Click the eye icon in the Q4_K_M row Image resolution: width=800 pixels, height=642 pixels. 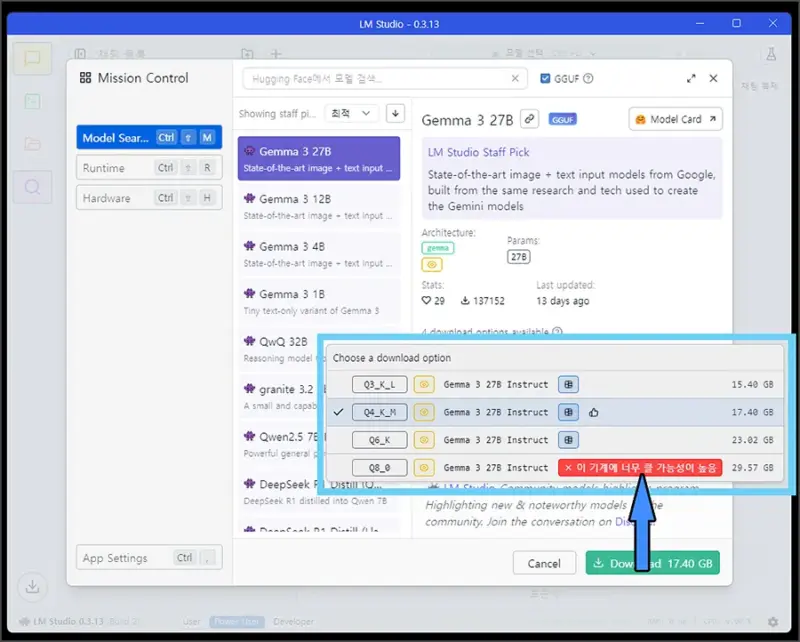(x=424, y=412)
